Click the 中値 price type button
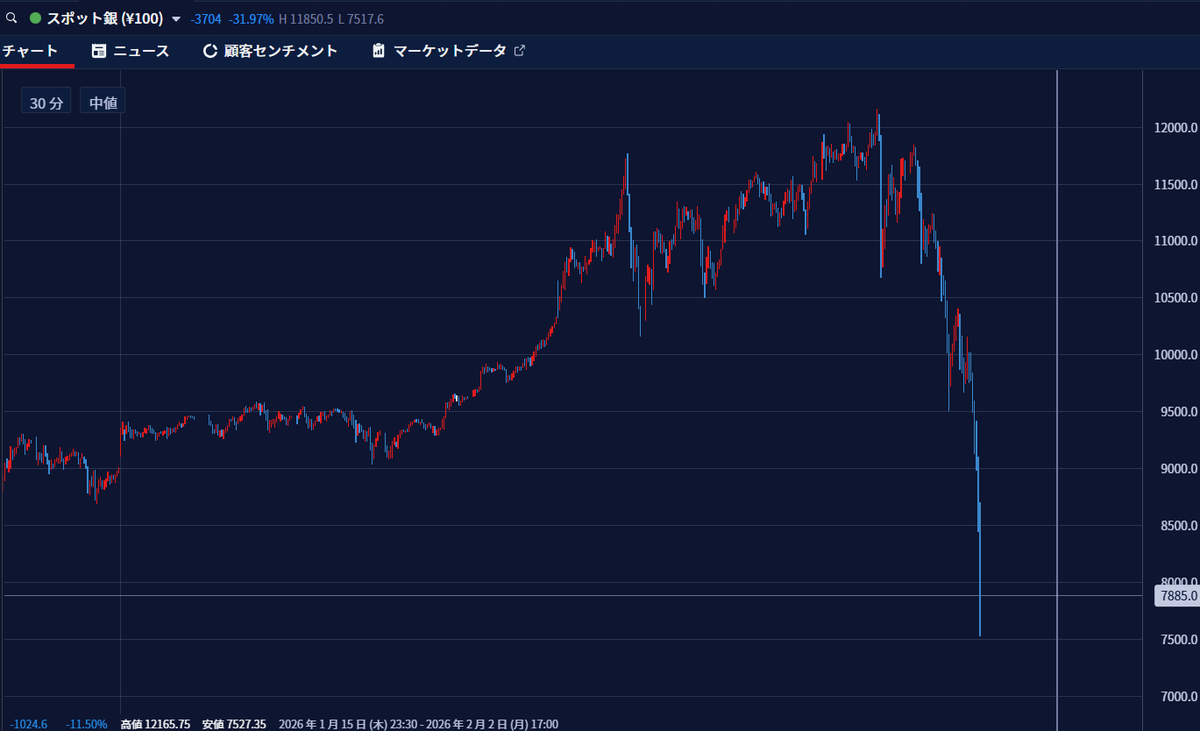The width and height of the screenshot is (1200, 731). pos(103,102)
